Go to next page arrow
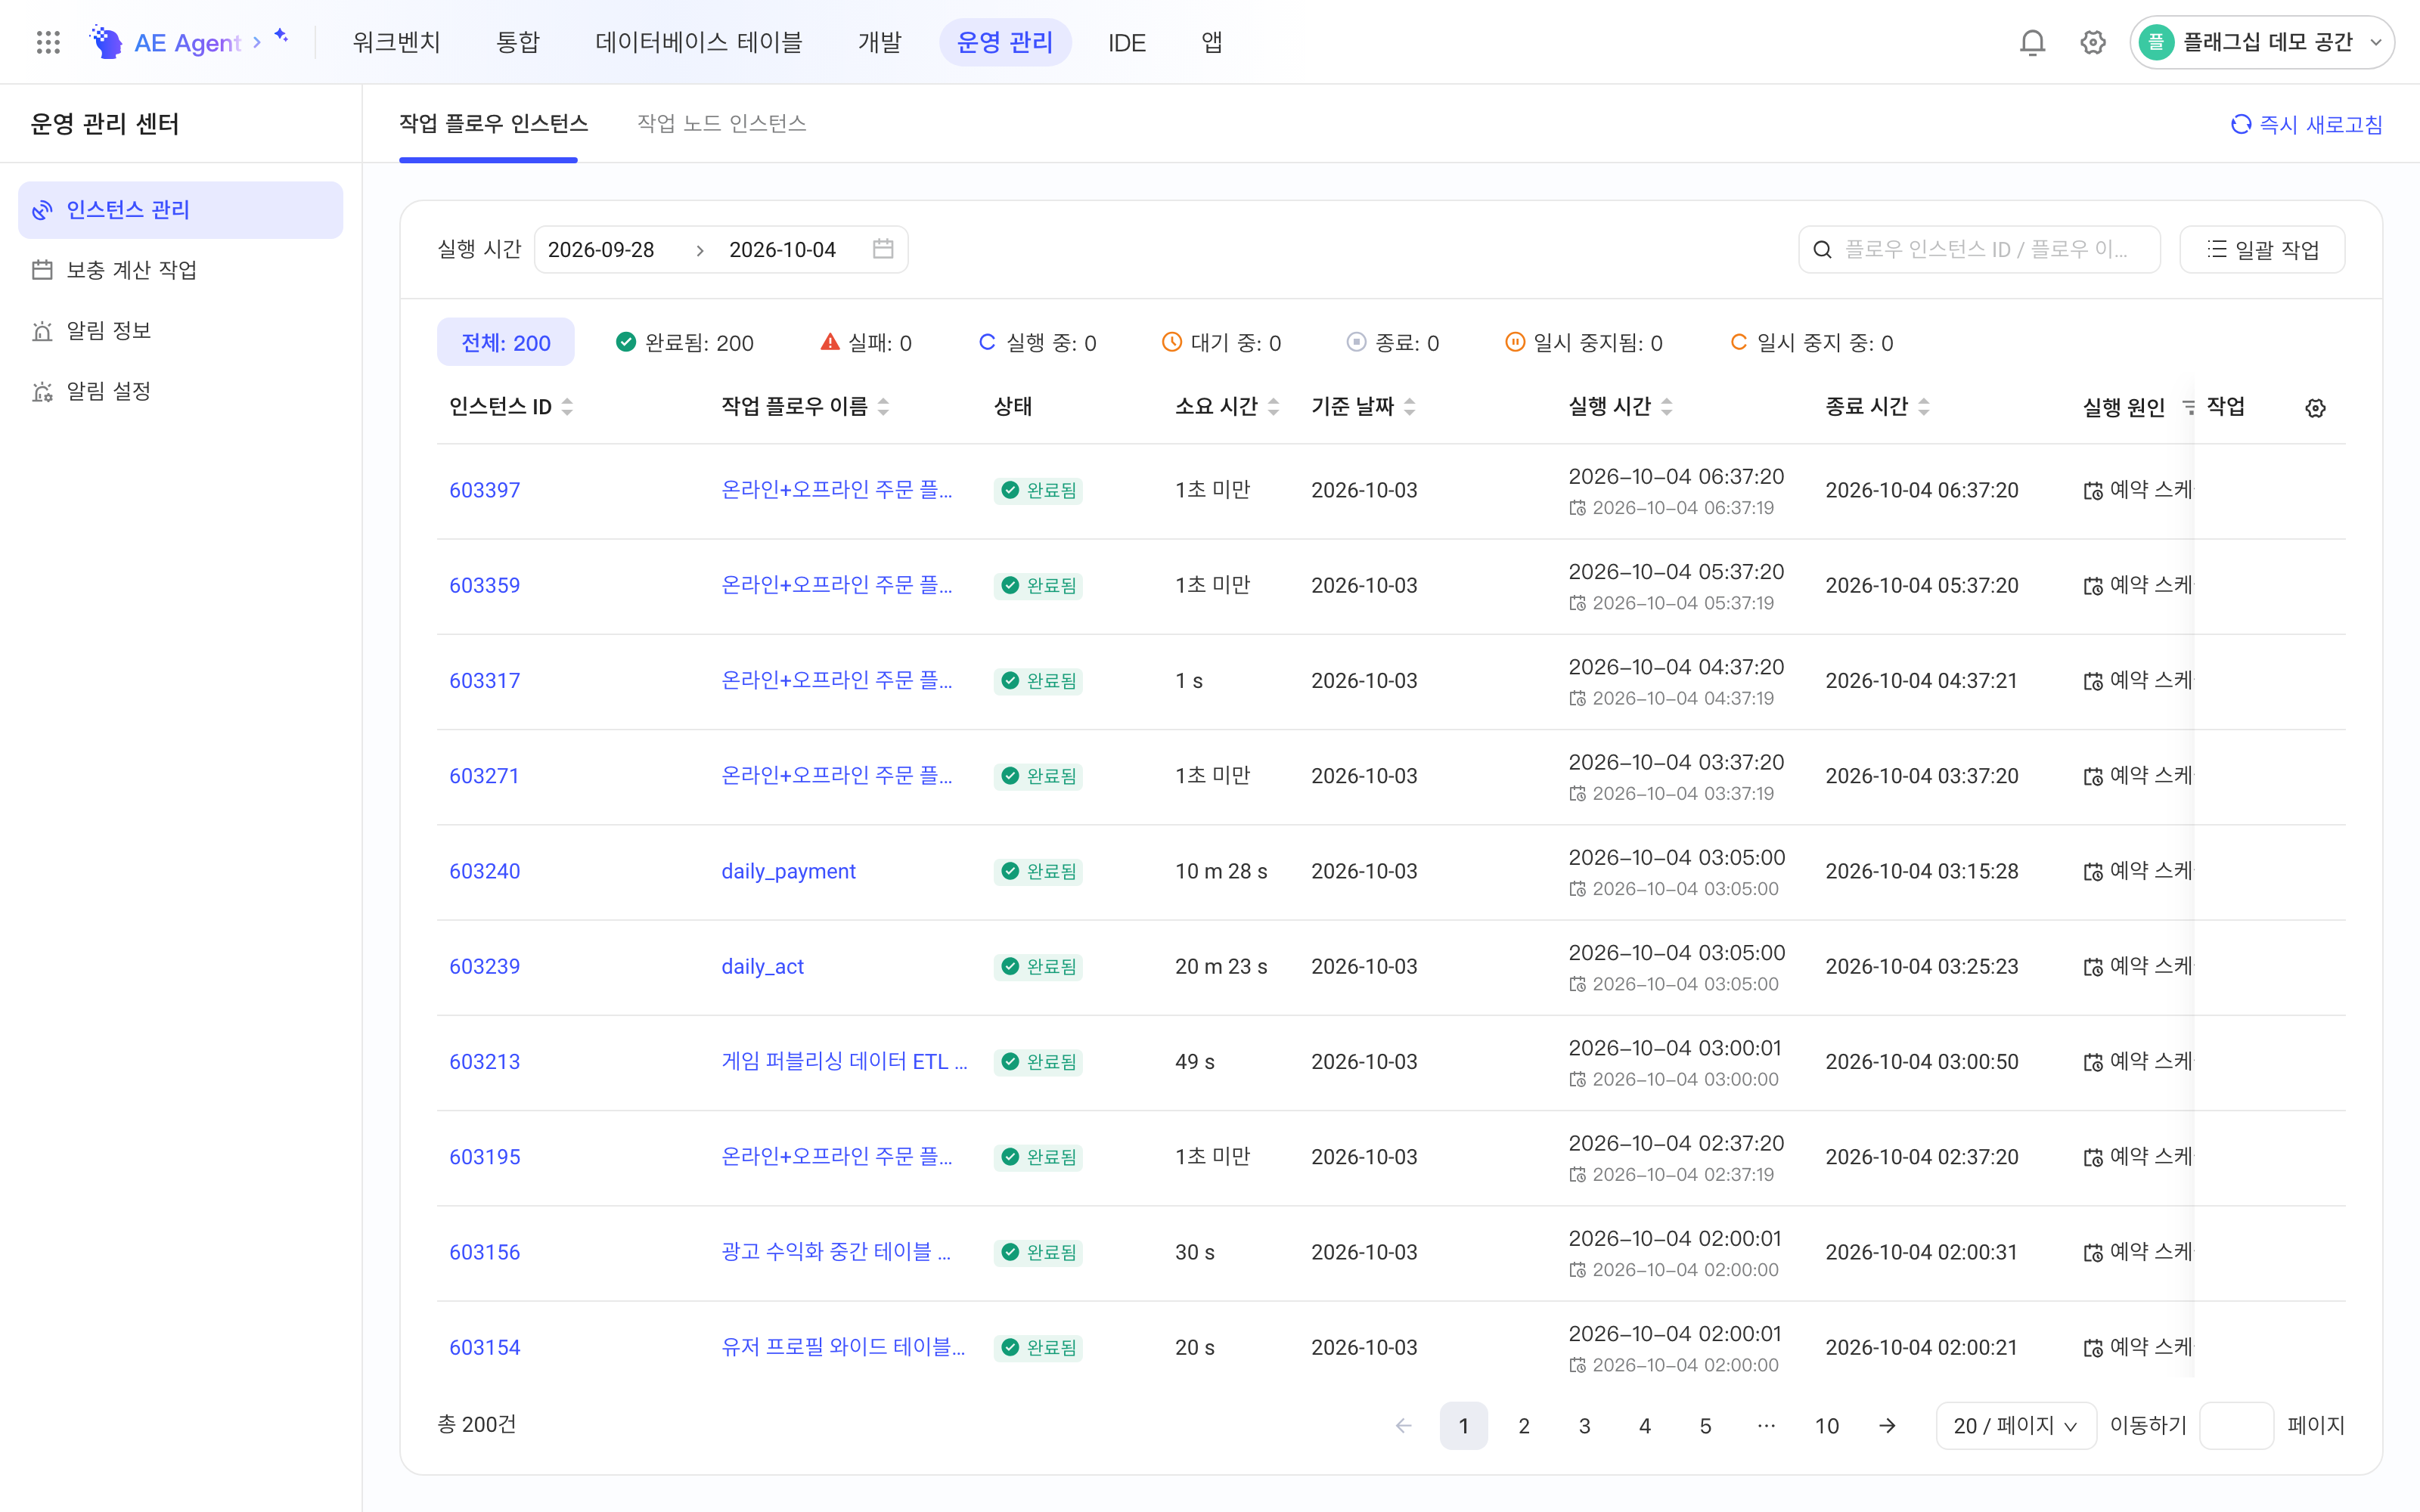Screen dimensions: 2420x1512 click(1887, 1425)
